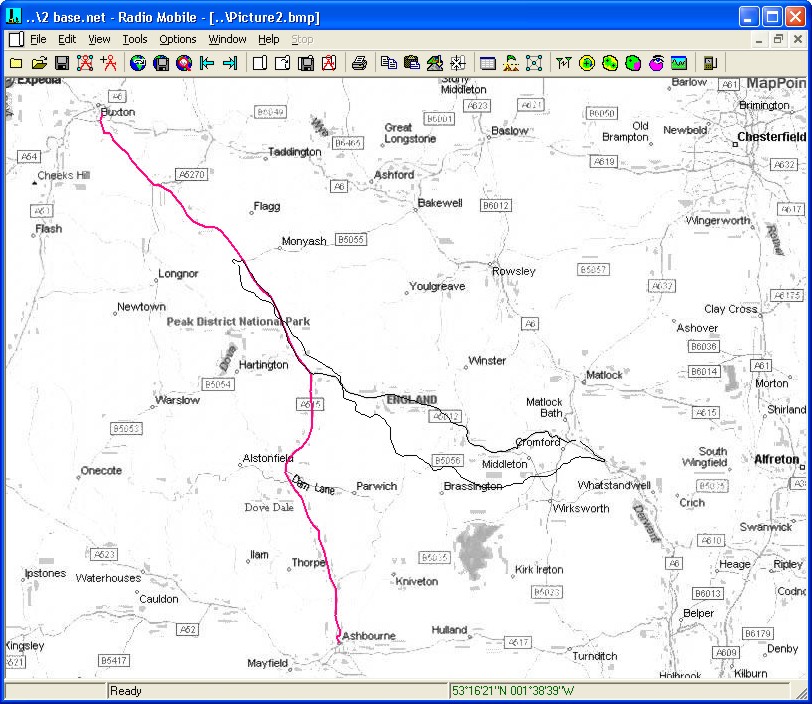The height and width of the screenshot is (704, 812).
Task: Open networks with the open-folder icon
Action: [x=39, y=63]
